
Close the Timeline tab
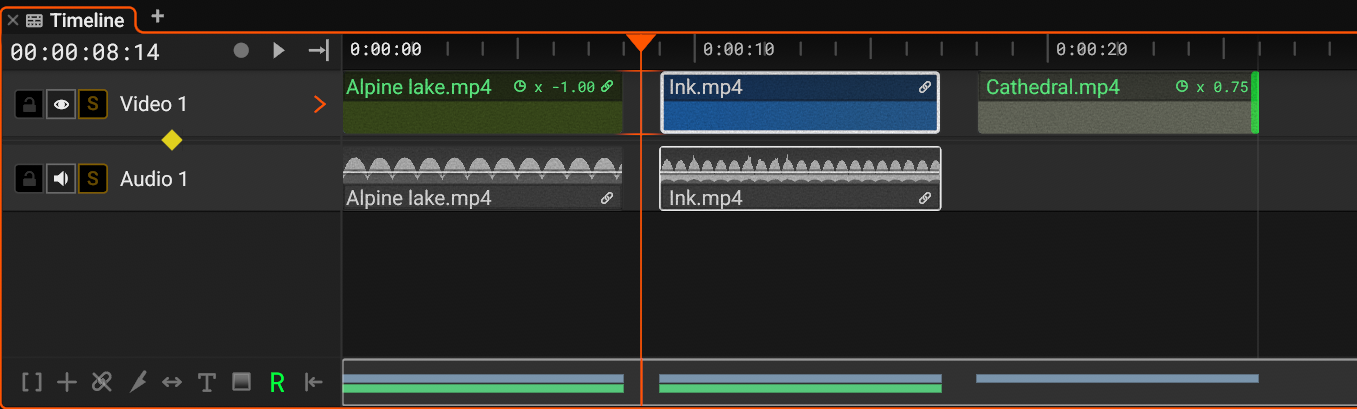pos(13,20)
